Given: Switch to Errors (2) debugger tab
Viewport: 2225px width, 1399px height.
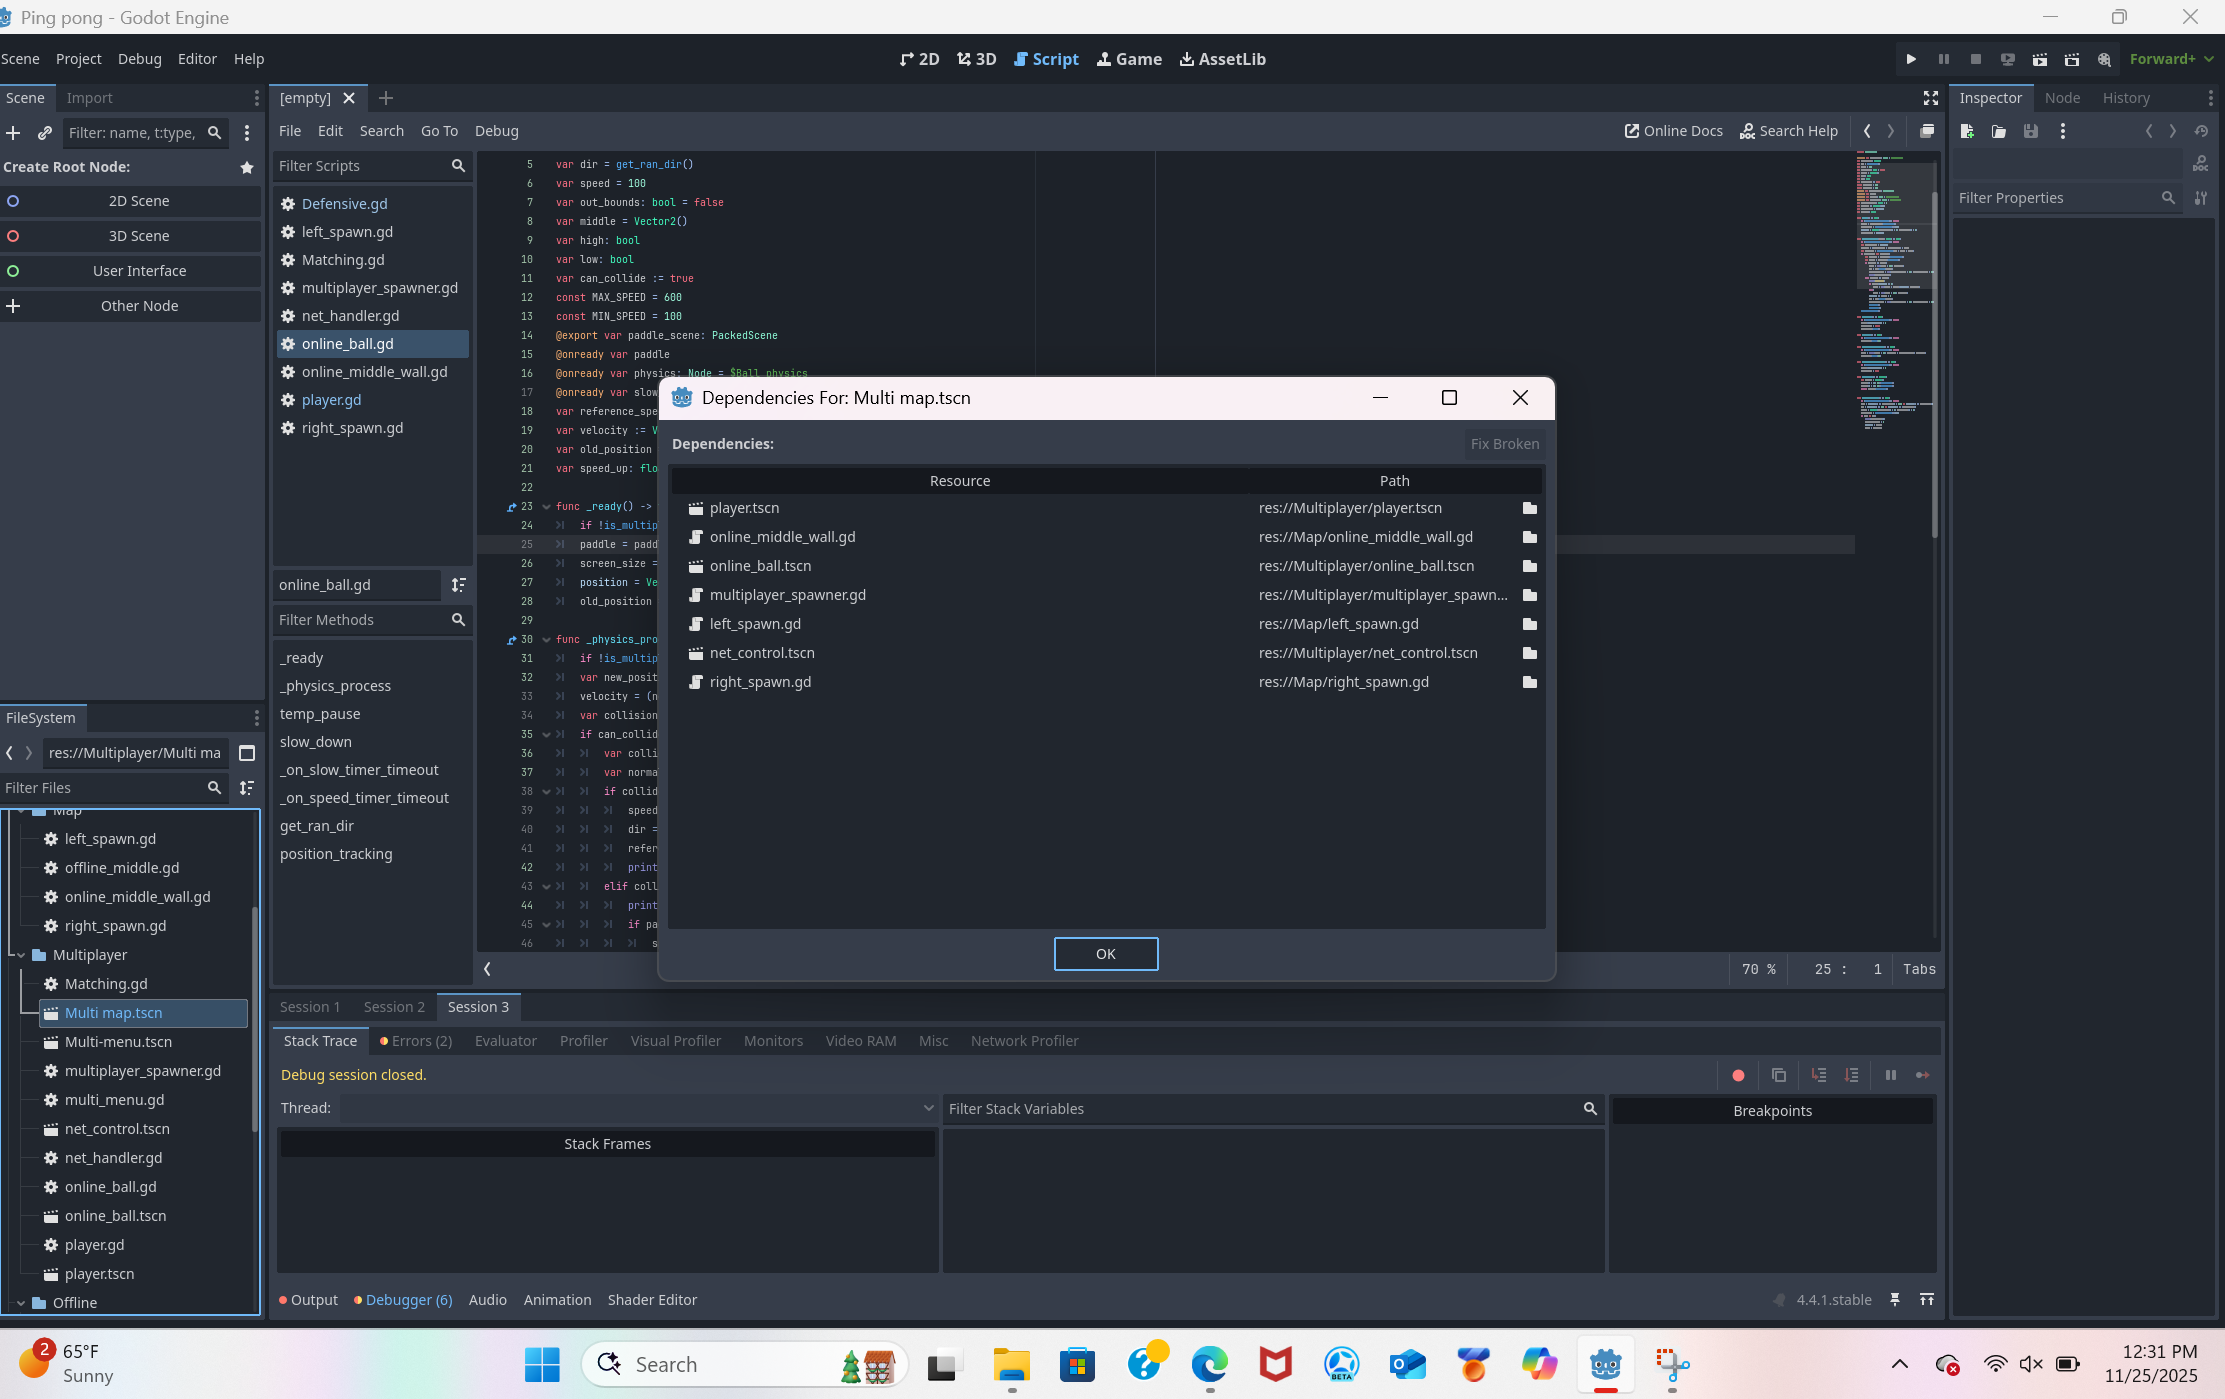Looking at the screenshot, I should point(416,1041).
